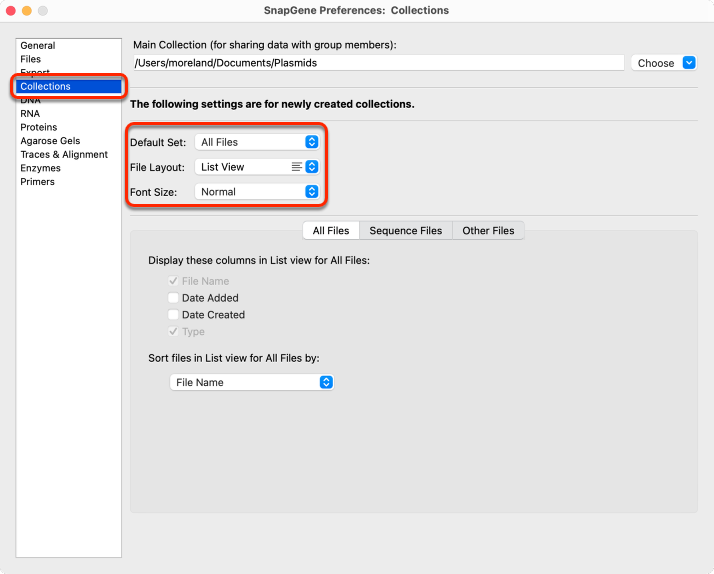The width and height of the screenshot is (714, 574).
Task: Open the File Layout dropdown
Action: coord(257,167)
